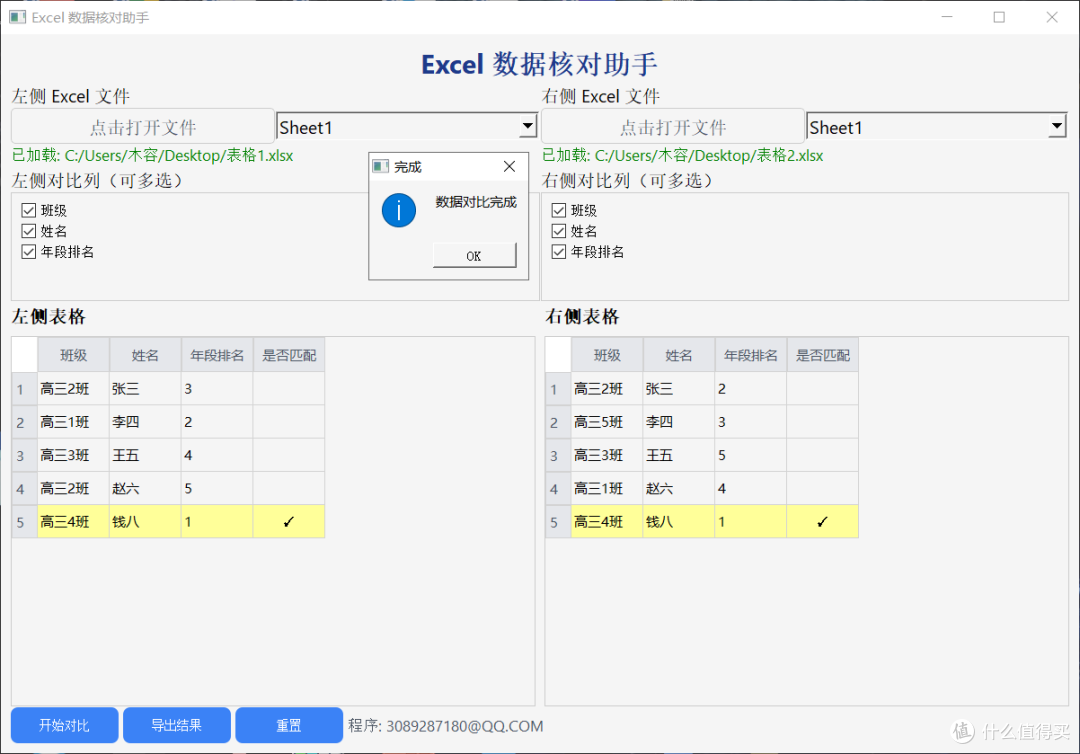Uncheck the left 姓名 checkbox
Image resolution: width=1080 pixels, height=754 pixels.
tap(28, 231)
